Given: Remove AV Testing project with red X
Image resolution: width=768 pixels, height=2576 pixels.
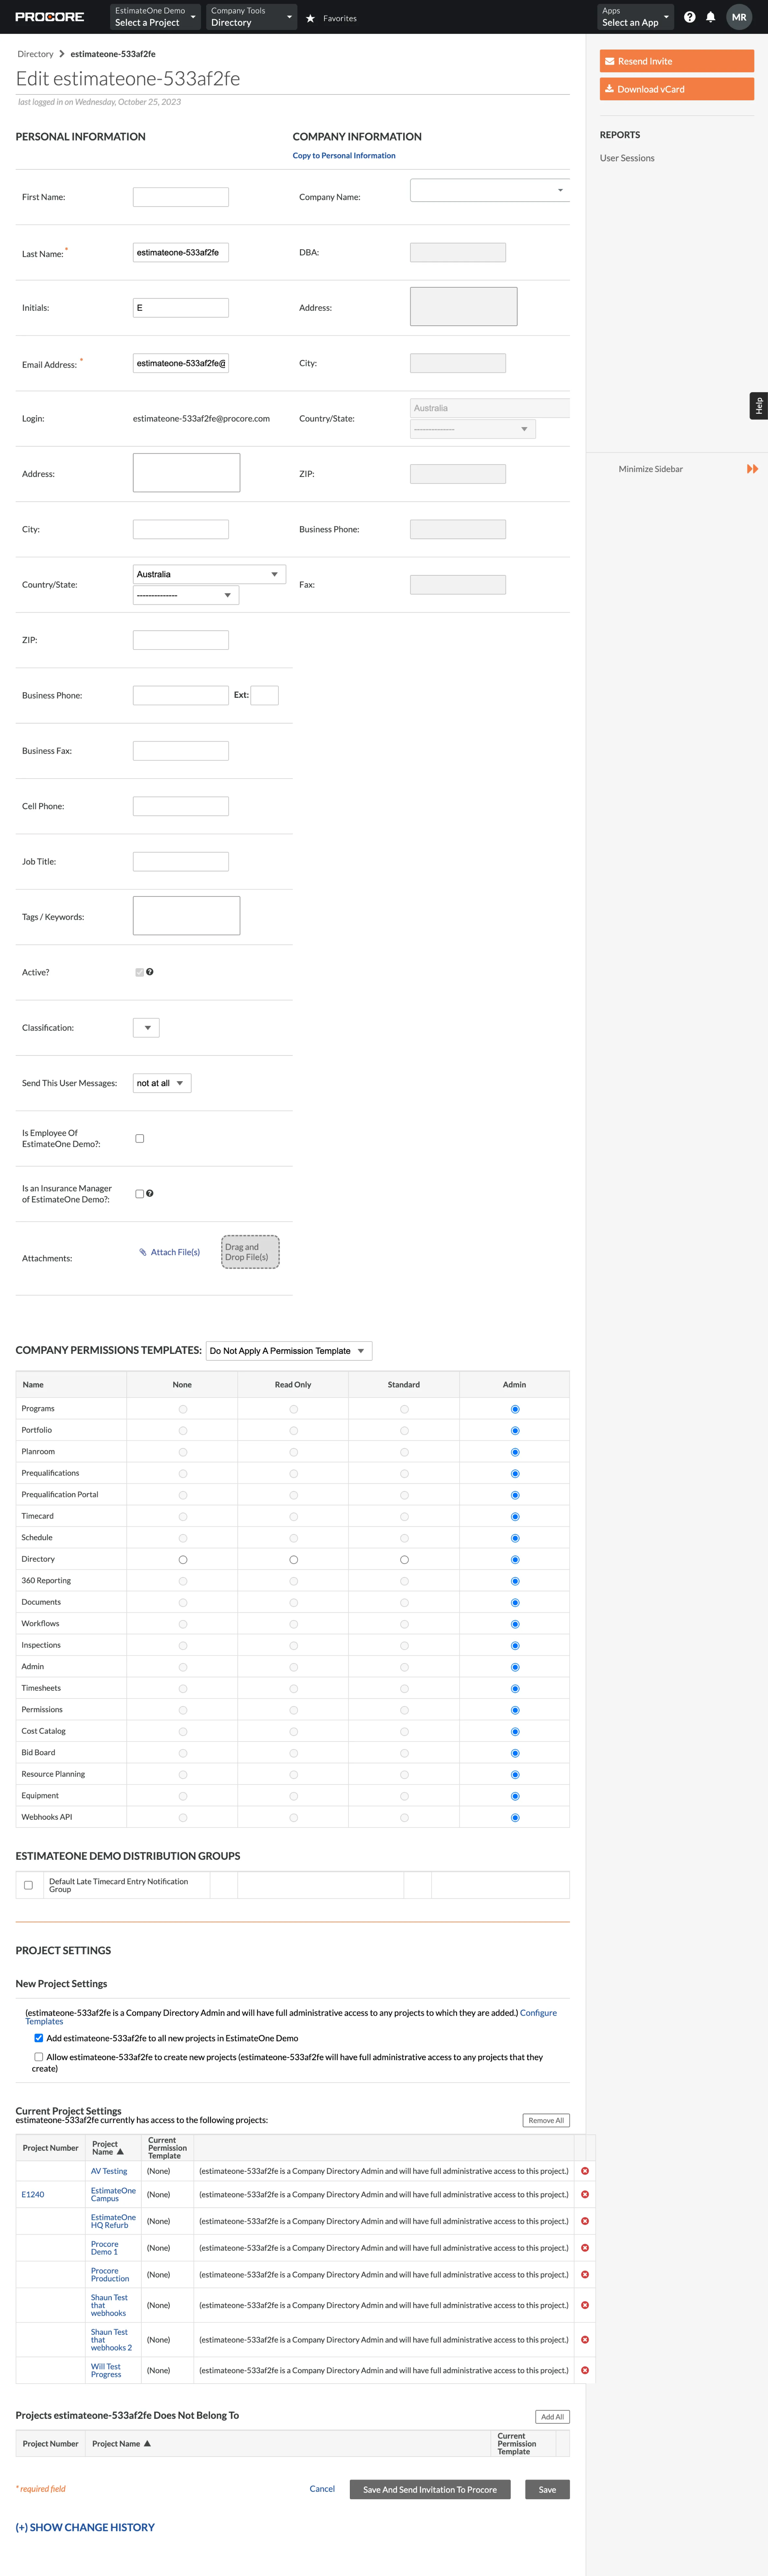Looking at the screenshot, I should click(x=585, y=2171).
